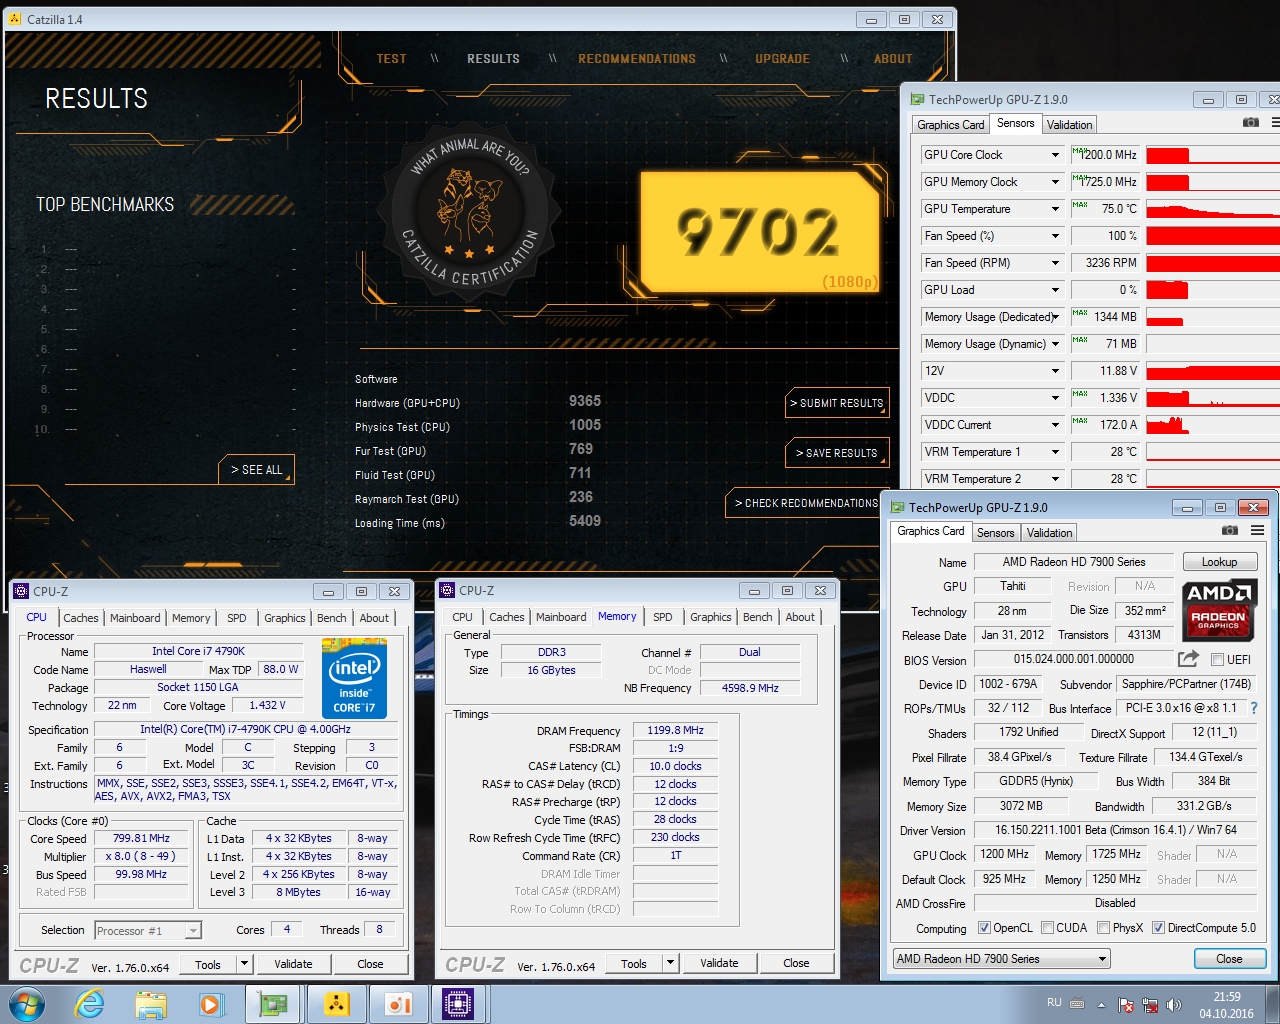Click GPU Name field AMD Radeon HD 7900 Series

tap(1073, 562)
